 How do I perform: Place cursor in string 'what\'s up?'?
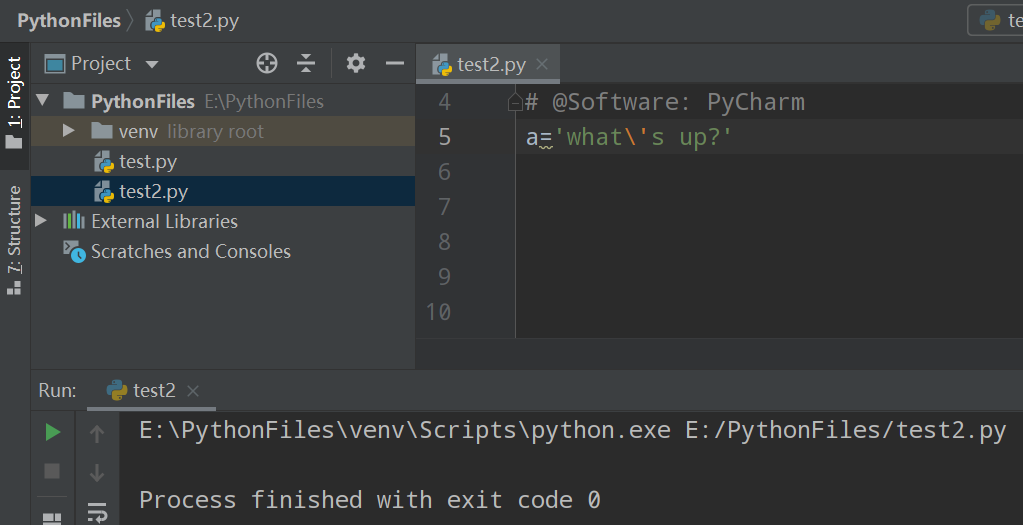click(643, 137)
